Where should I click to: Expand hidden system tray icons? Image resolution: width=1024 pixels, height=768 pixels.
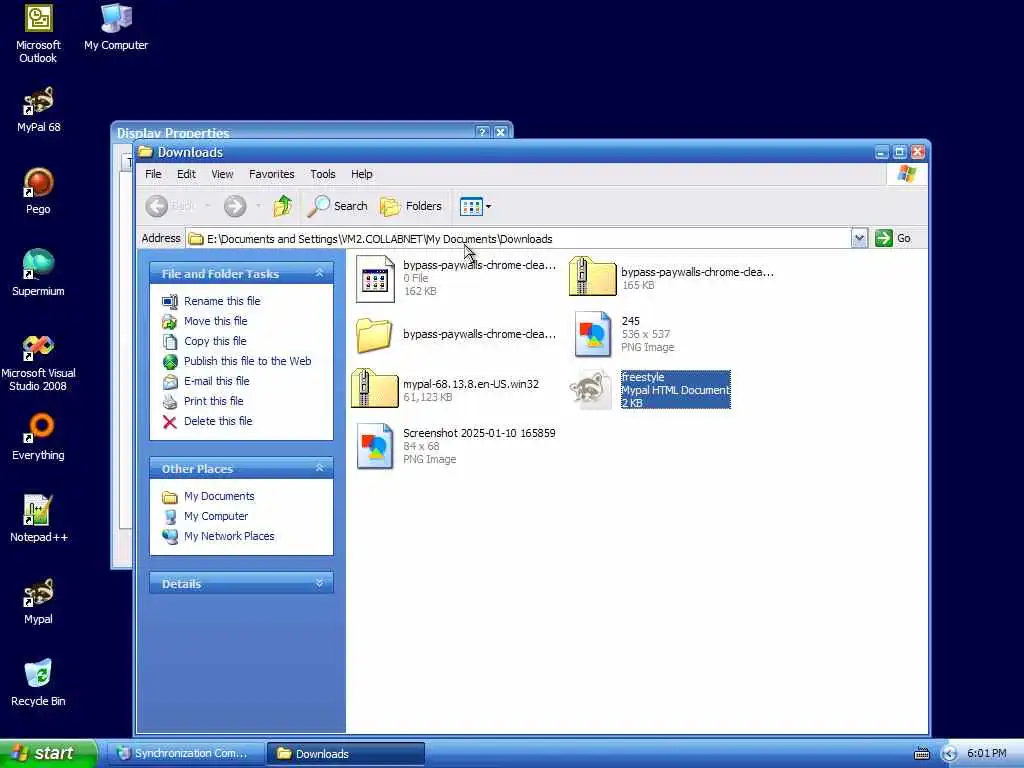(949, 754)
